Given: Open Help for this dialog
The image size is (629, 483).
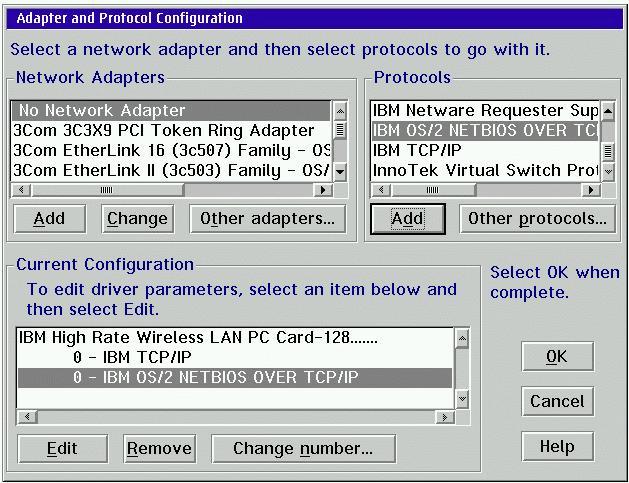Looking at the screenshot, I should click(x=557, y=446).
